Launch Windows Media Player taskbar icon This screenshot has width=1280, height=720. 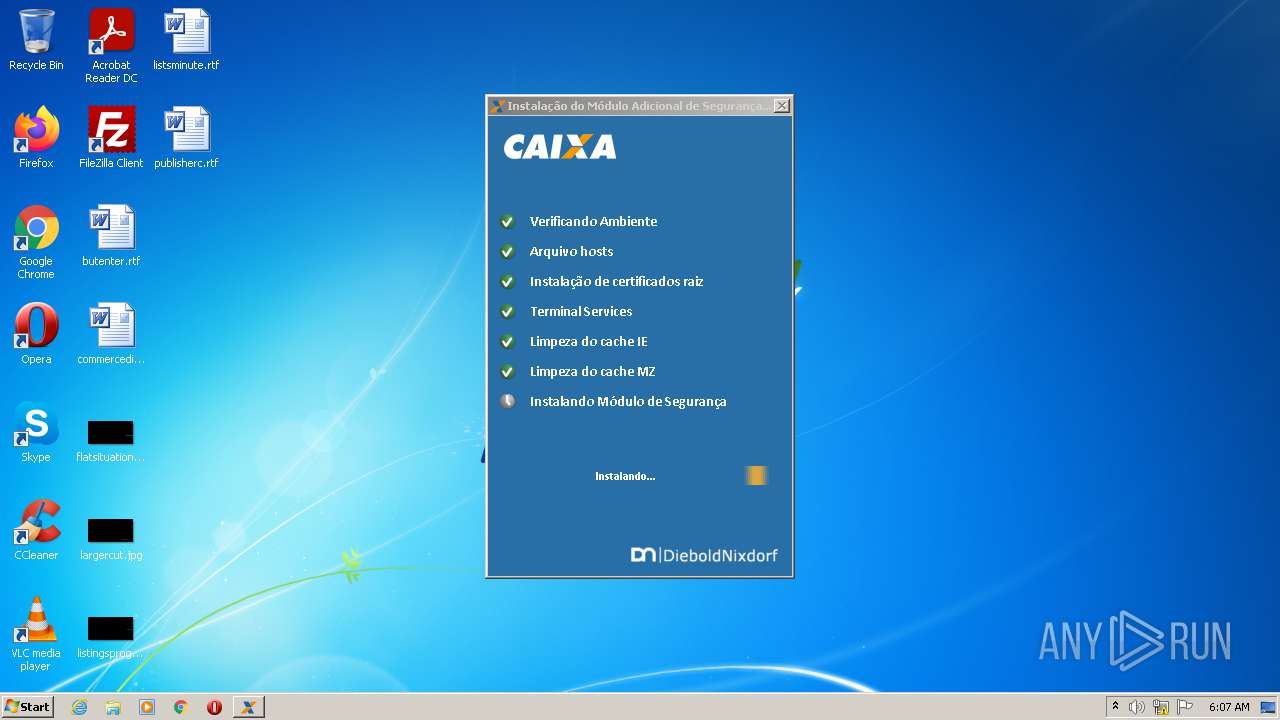click(147, 707)
